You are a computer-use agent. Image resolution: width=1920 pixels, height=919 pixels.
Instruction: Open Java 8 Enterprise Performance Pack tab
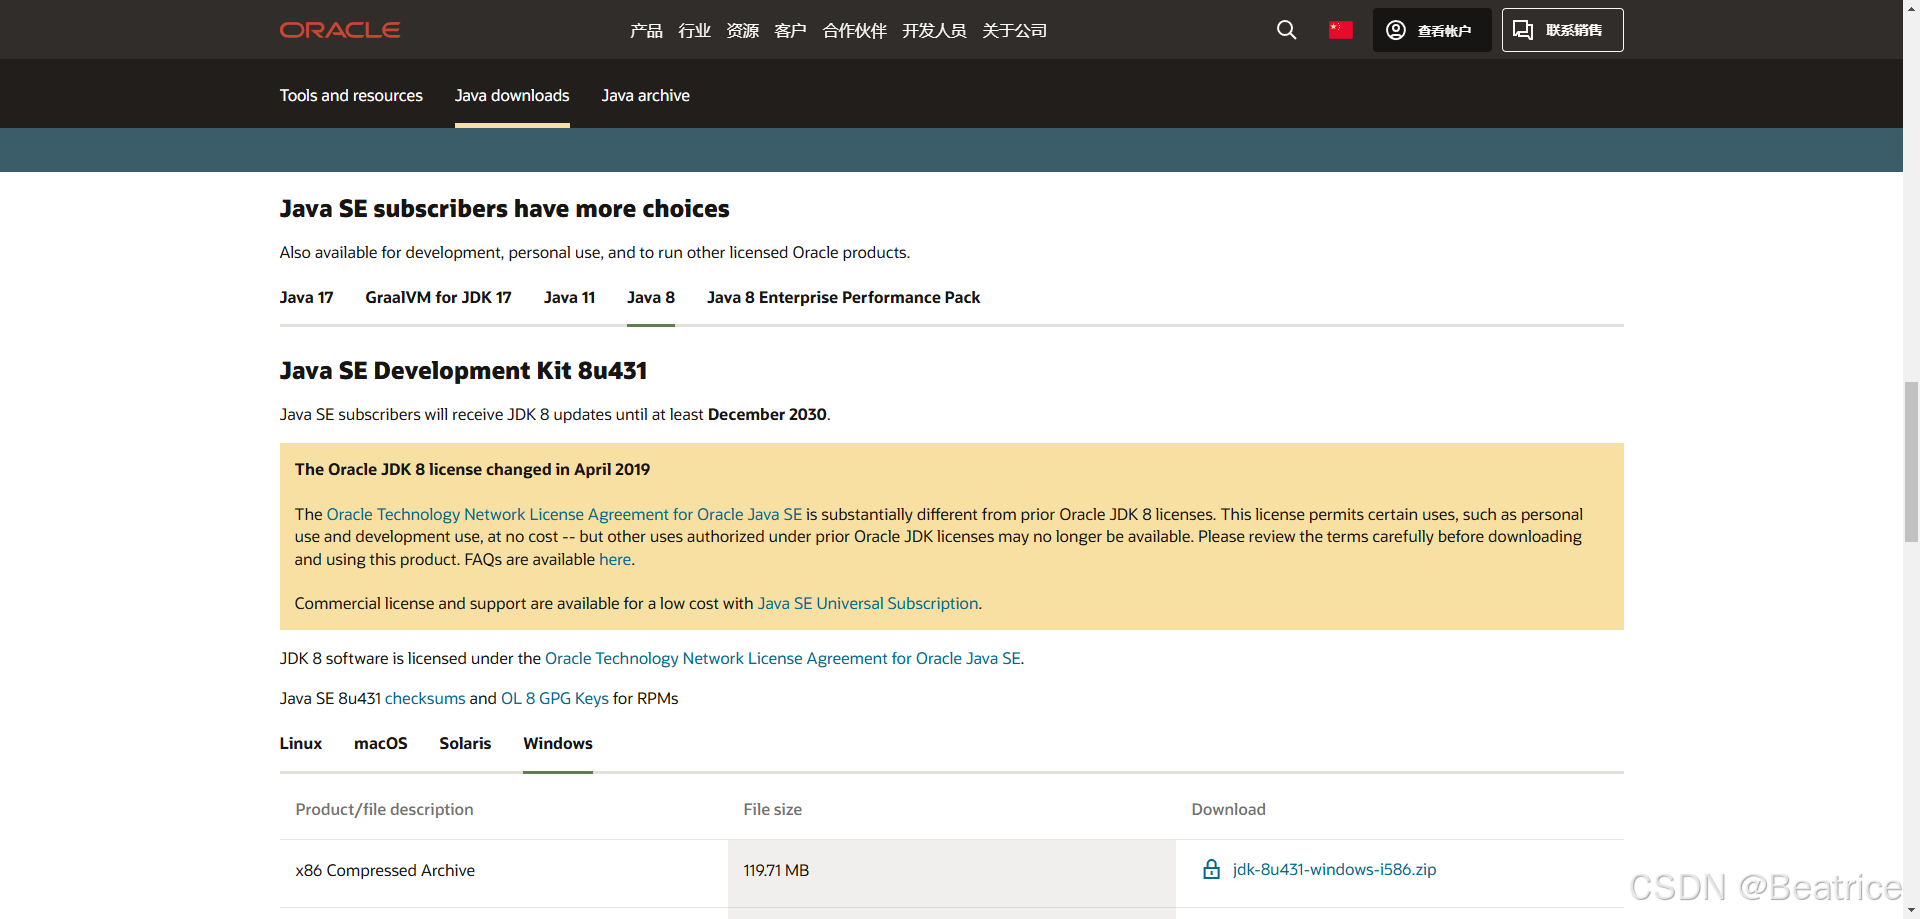click(x=843, y=297)
